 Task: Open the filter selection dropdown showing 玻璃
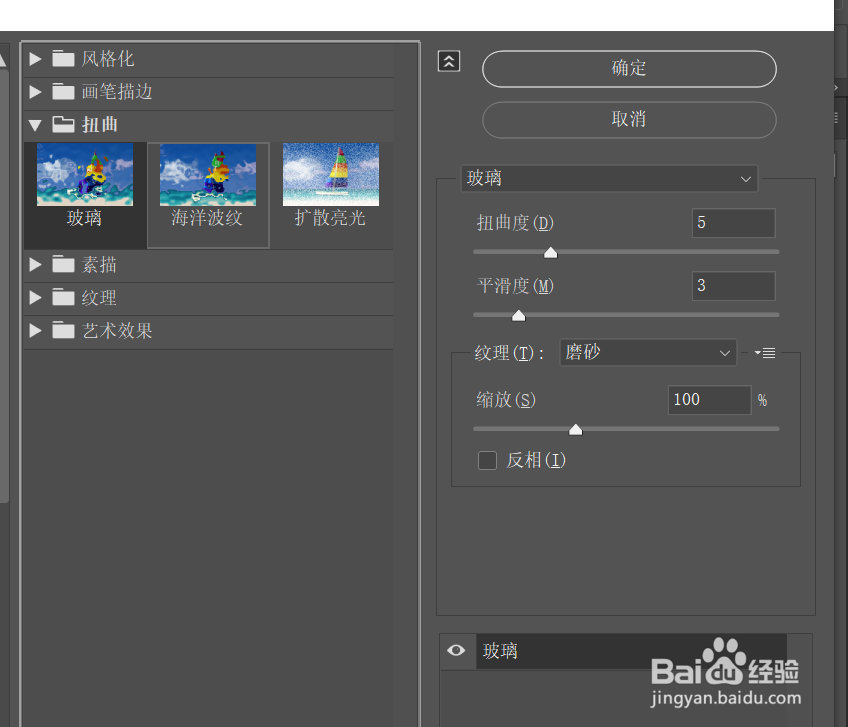[x=609, y=178]
